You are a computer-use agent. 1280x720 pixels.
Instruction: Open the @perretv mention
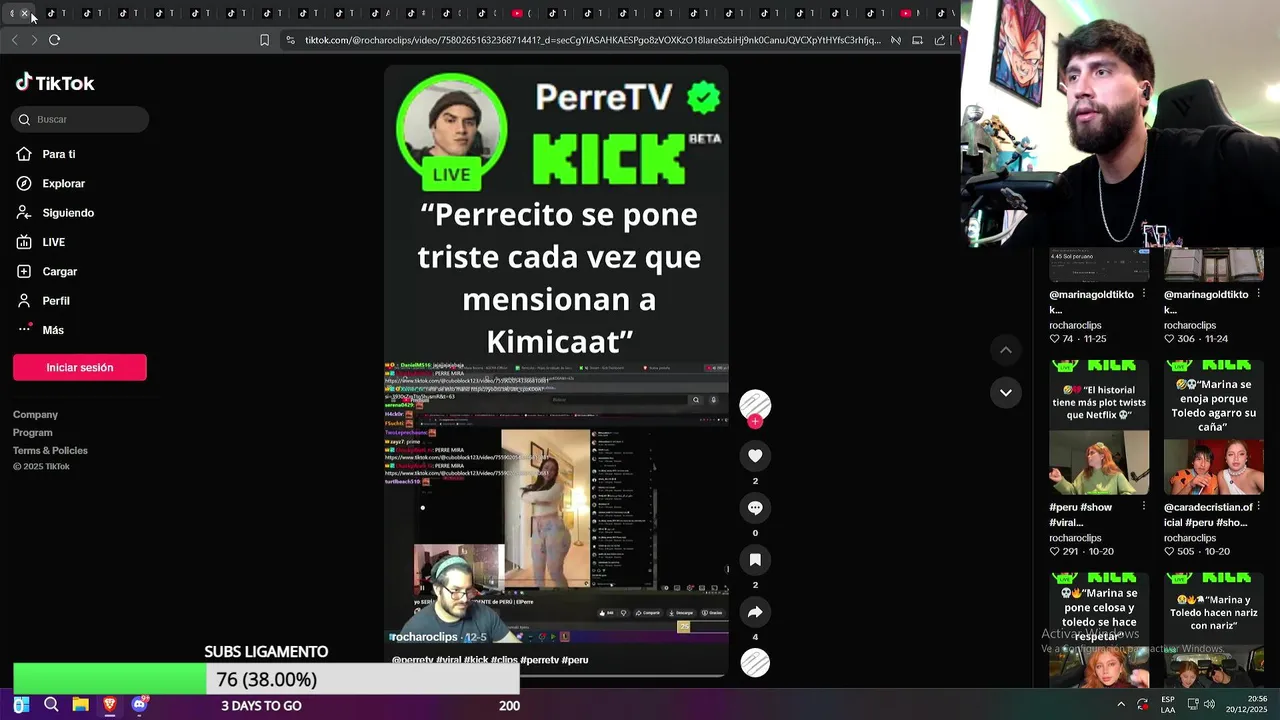coord(413,660)
